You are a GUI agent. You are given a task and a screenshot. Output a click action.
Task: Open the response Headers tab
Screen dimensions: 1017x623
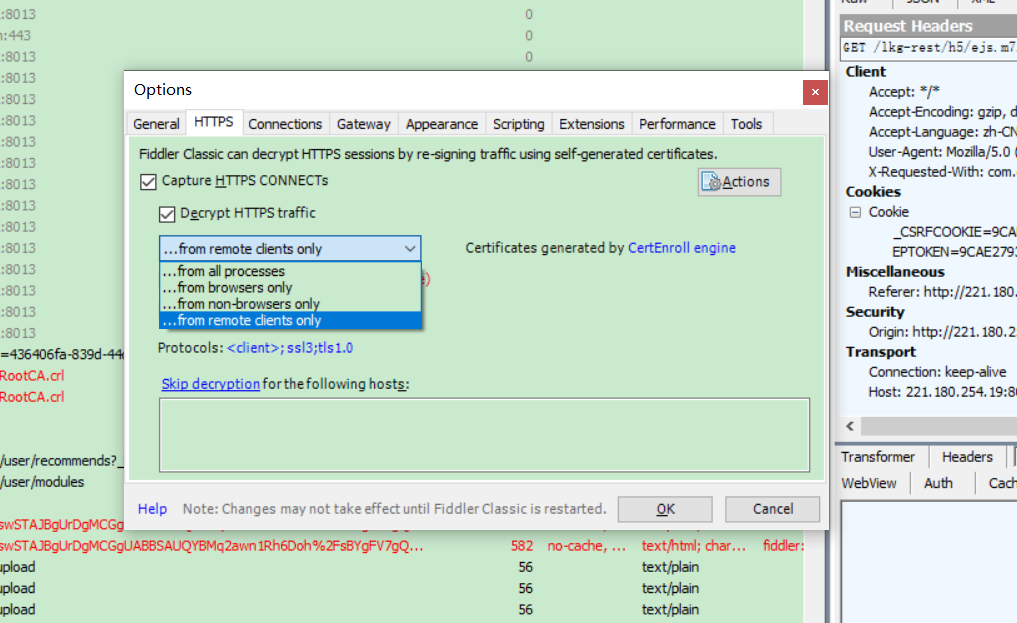point(967,457)
